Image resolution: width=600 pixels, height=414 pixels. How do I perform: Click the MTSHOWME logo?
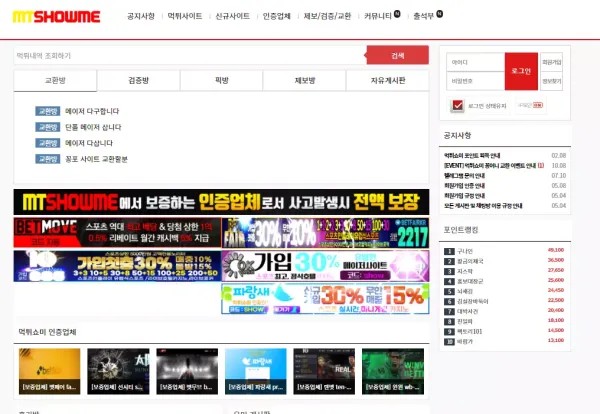(x=56, y=17)
